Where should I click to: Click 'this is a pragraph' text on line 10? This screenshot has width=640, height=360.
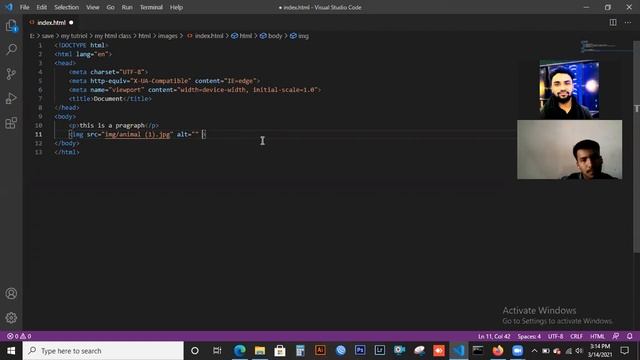pyautogui.click(x=112, y=125)
